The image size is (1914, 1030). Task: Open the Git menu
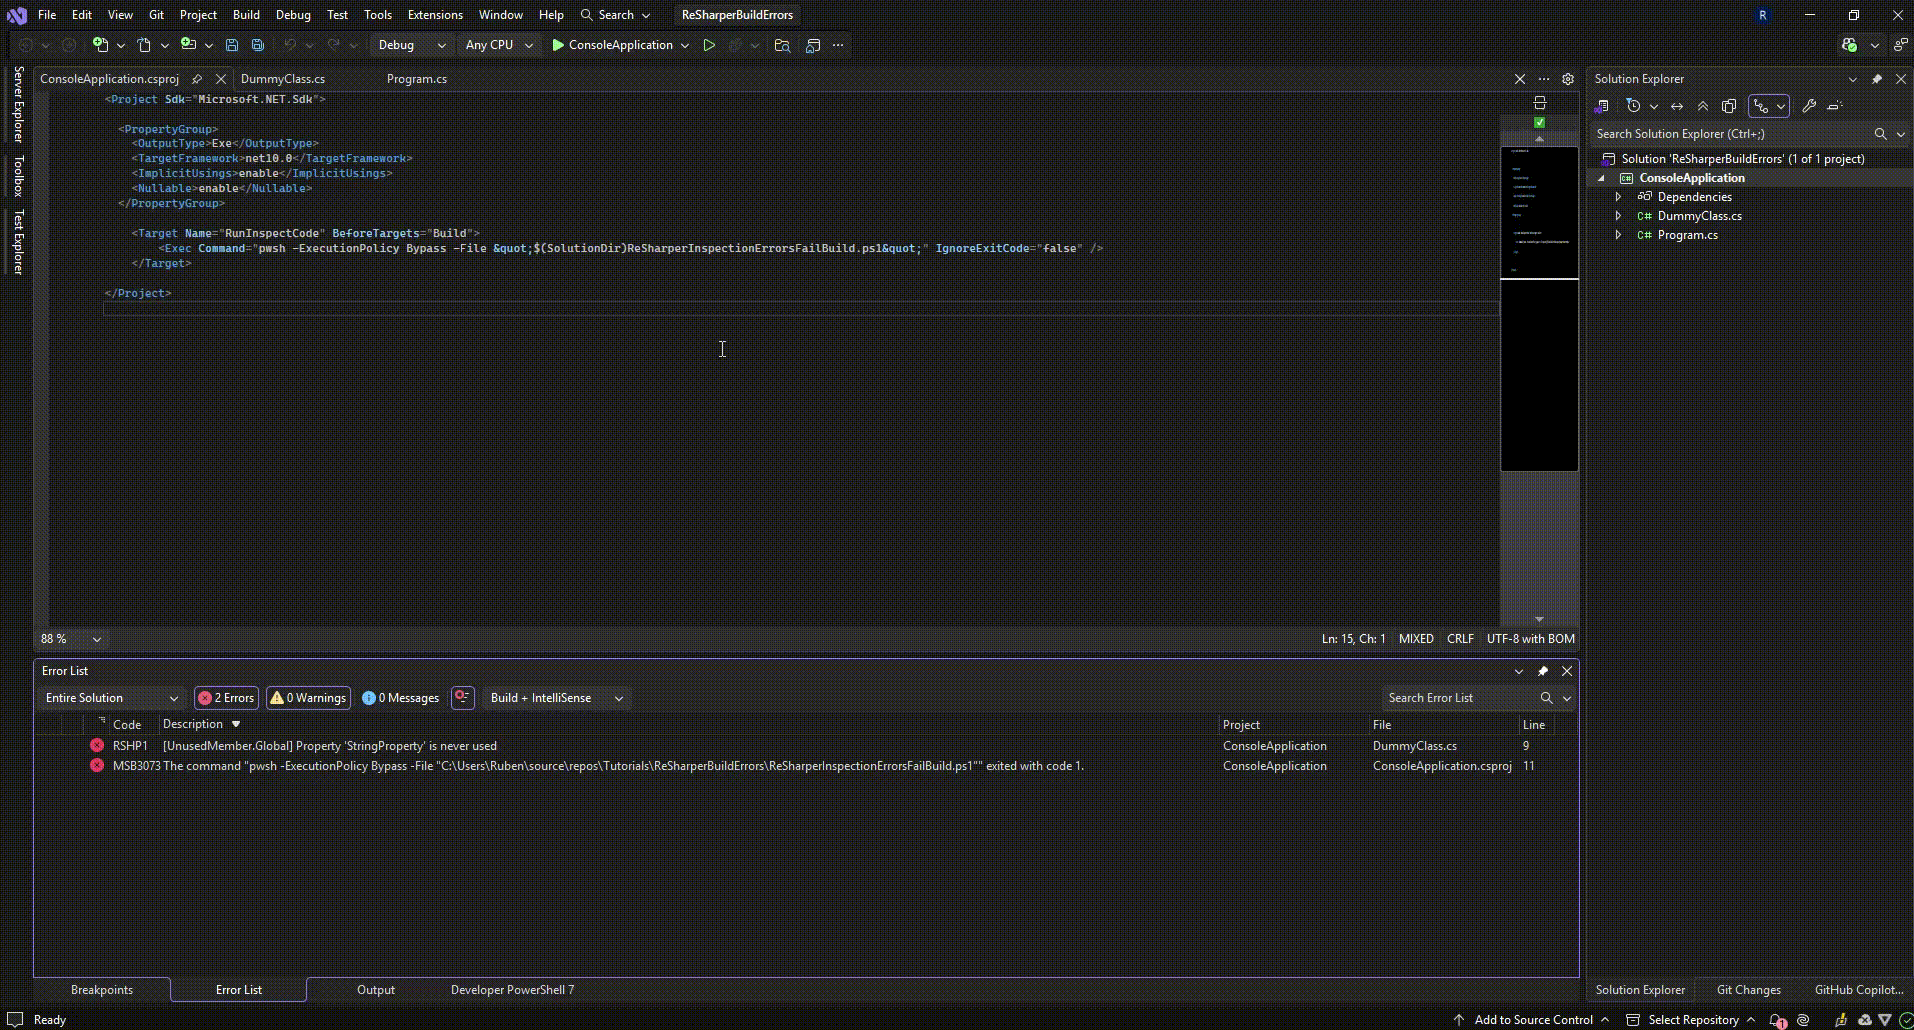point(157,15)
